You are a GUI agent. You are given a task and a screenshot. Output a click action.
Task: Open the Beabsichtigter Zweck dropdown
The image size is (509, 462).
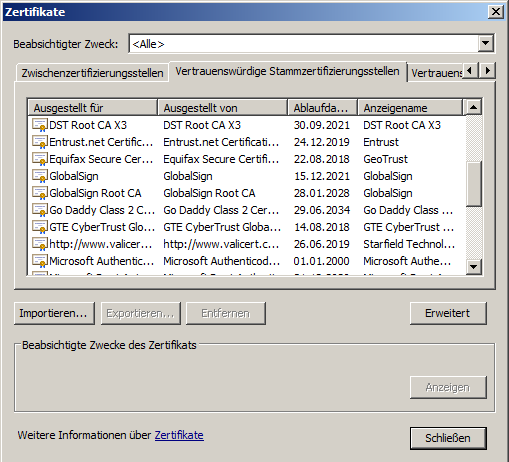[x=485, y=43]
